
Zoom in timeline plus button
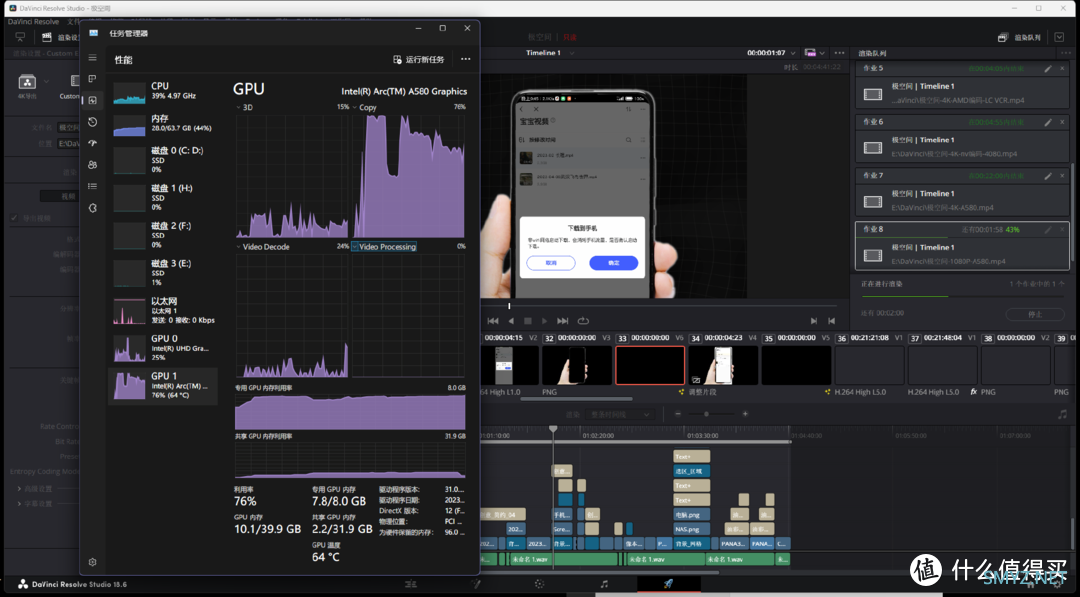point(745,414)
